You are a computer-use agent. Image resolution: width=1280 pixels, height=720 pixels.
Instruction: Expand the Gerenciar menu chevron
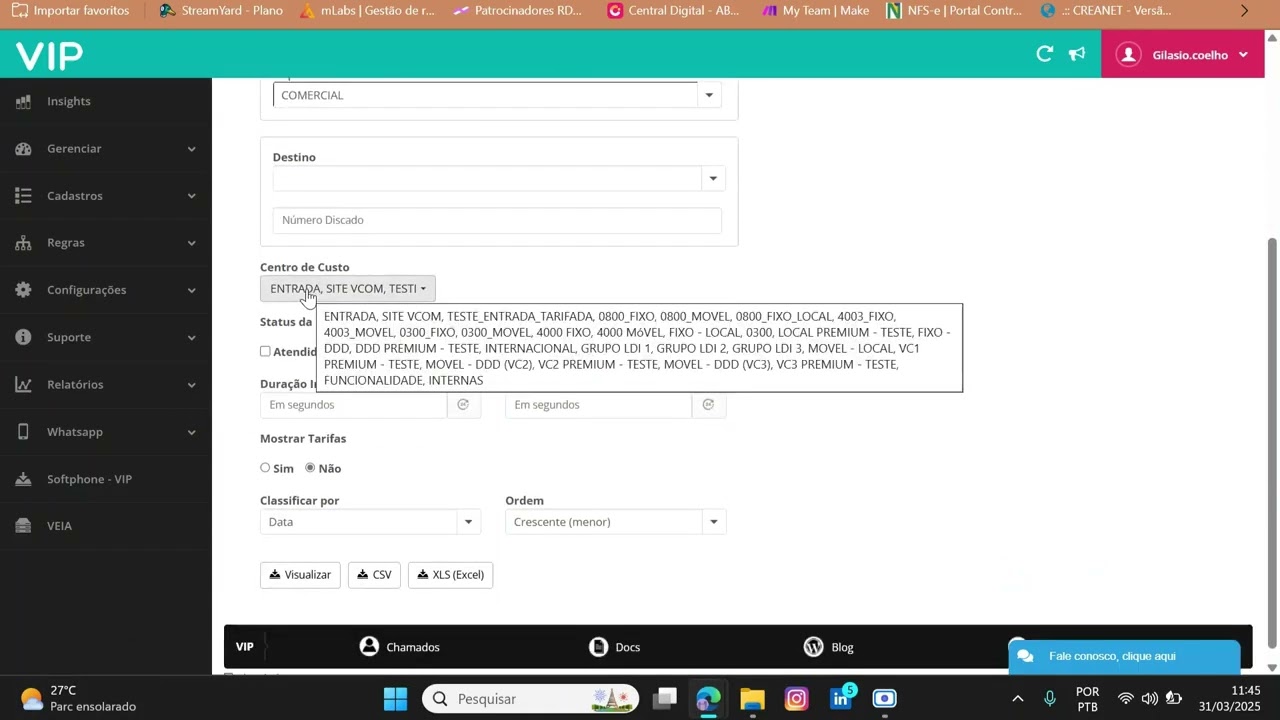click(x=191, y=149)
